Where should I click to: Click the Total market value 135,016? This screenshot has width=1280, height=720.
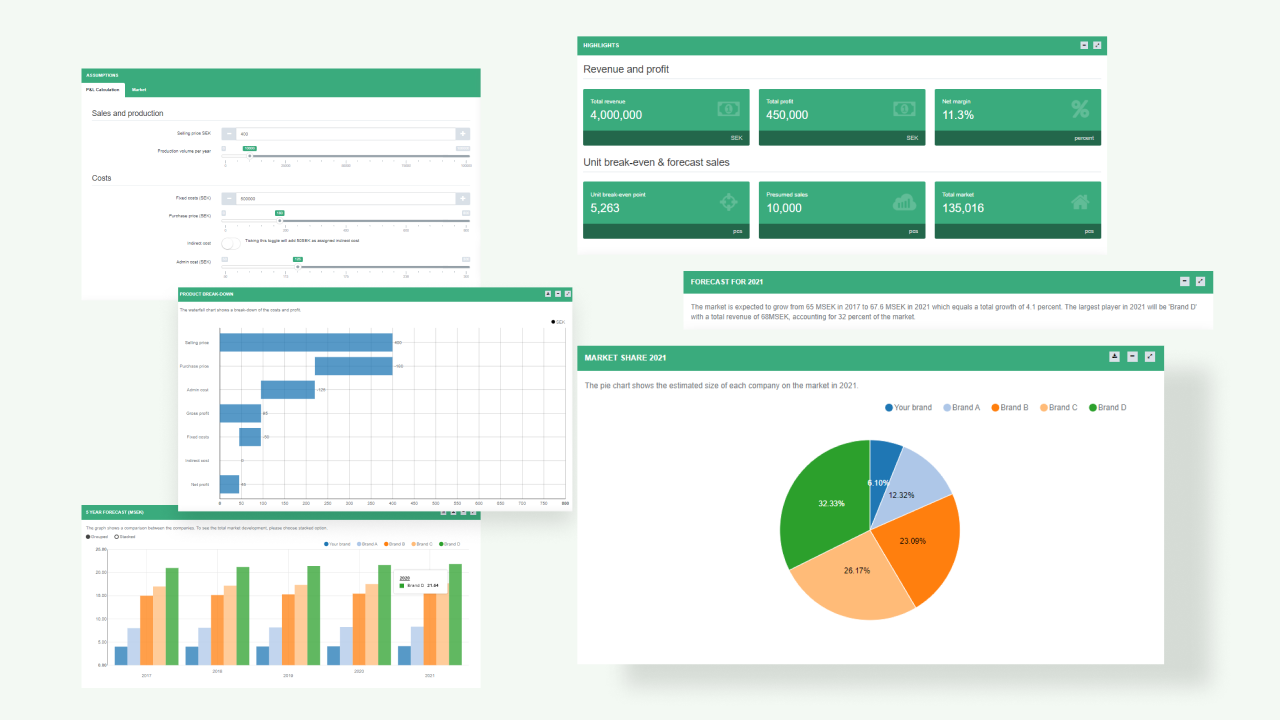963,208
